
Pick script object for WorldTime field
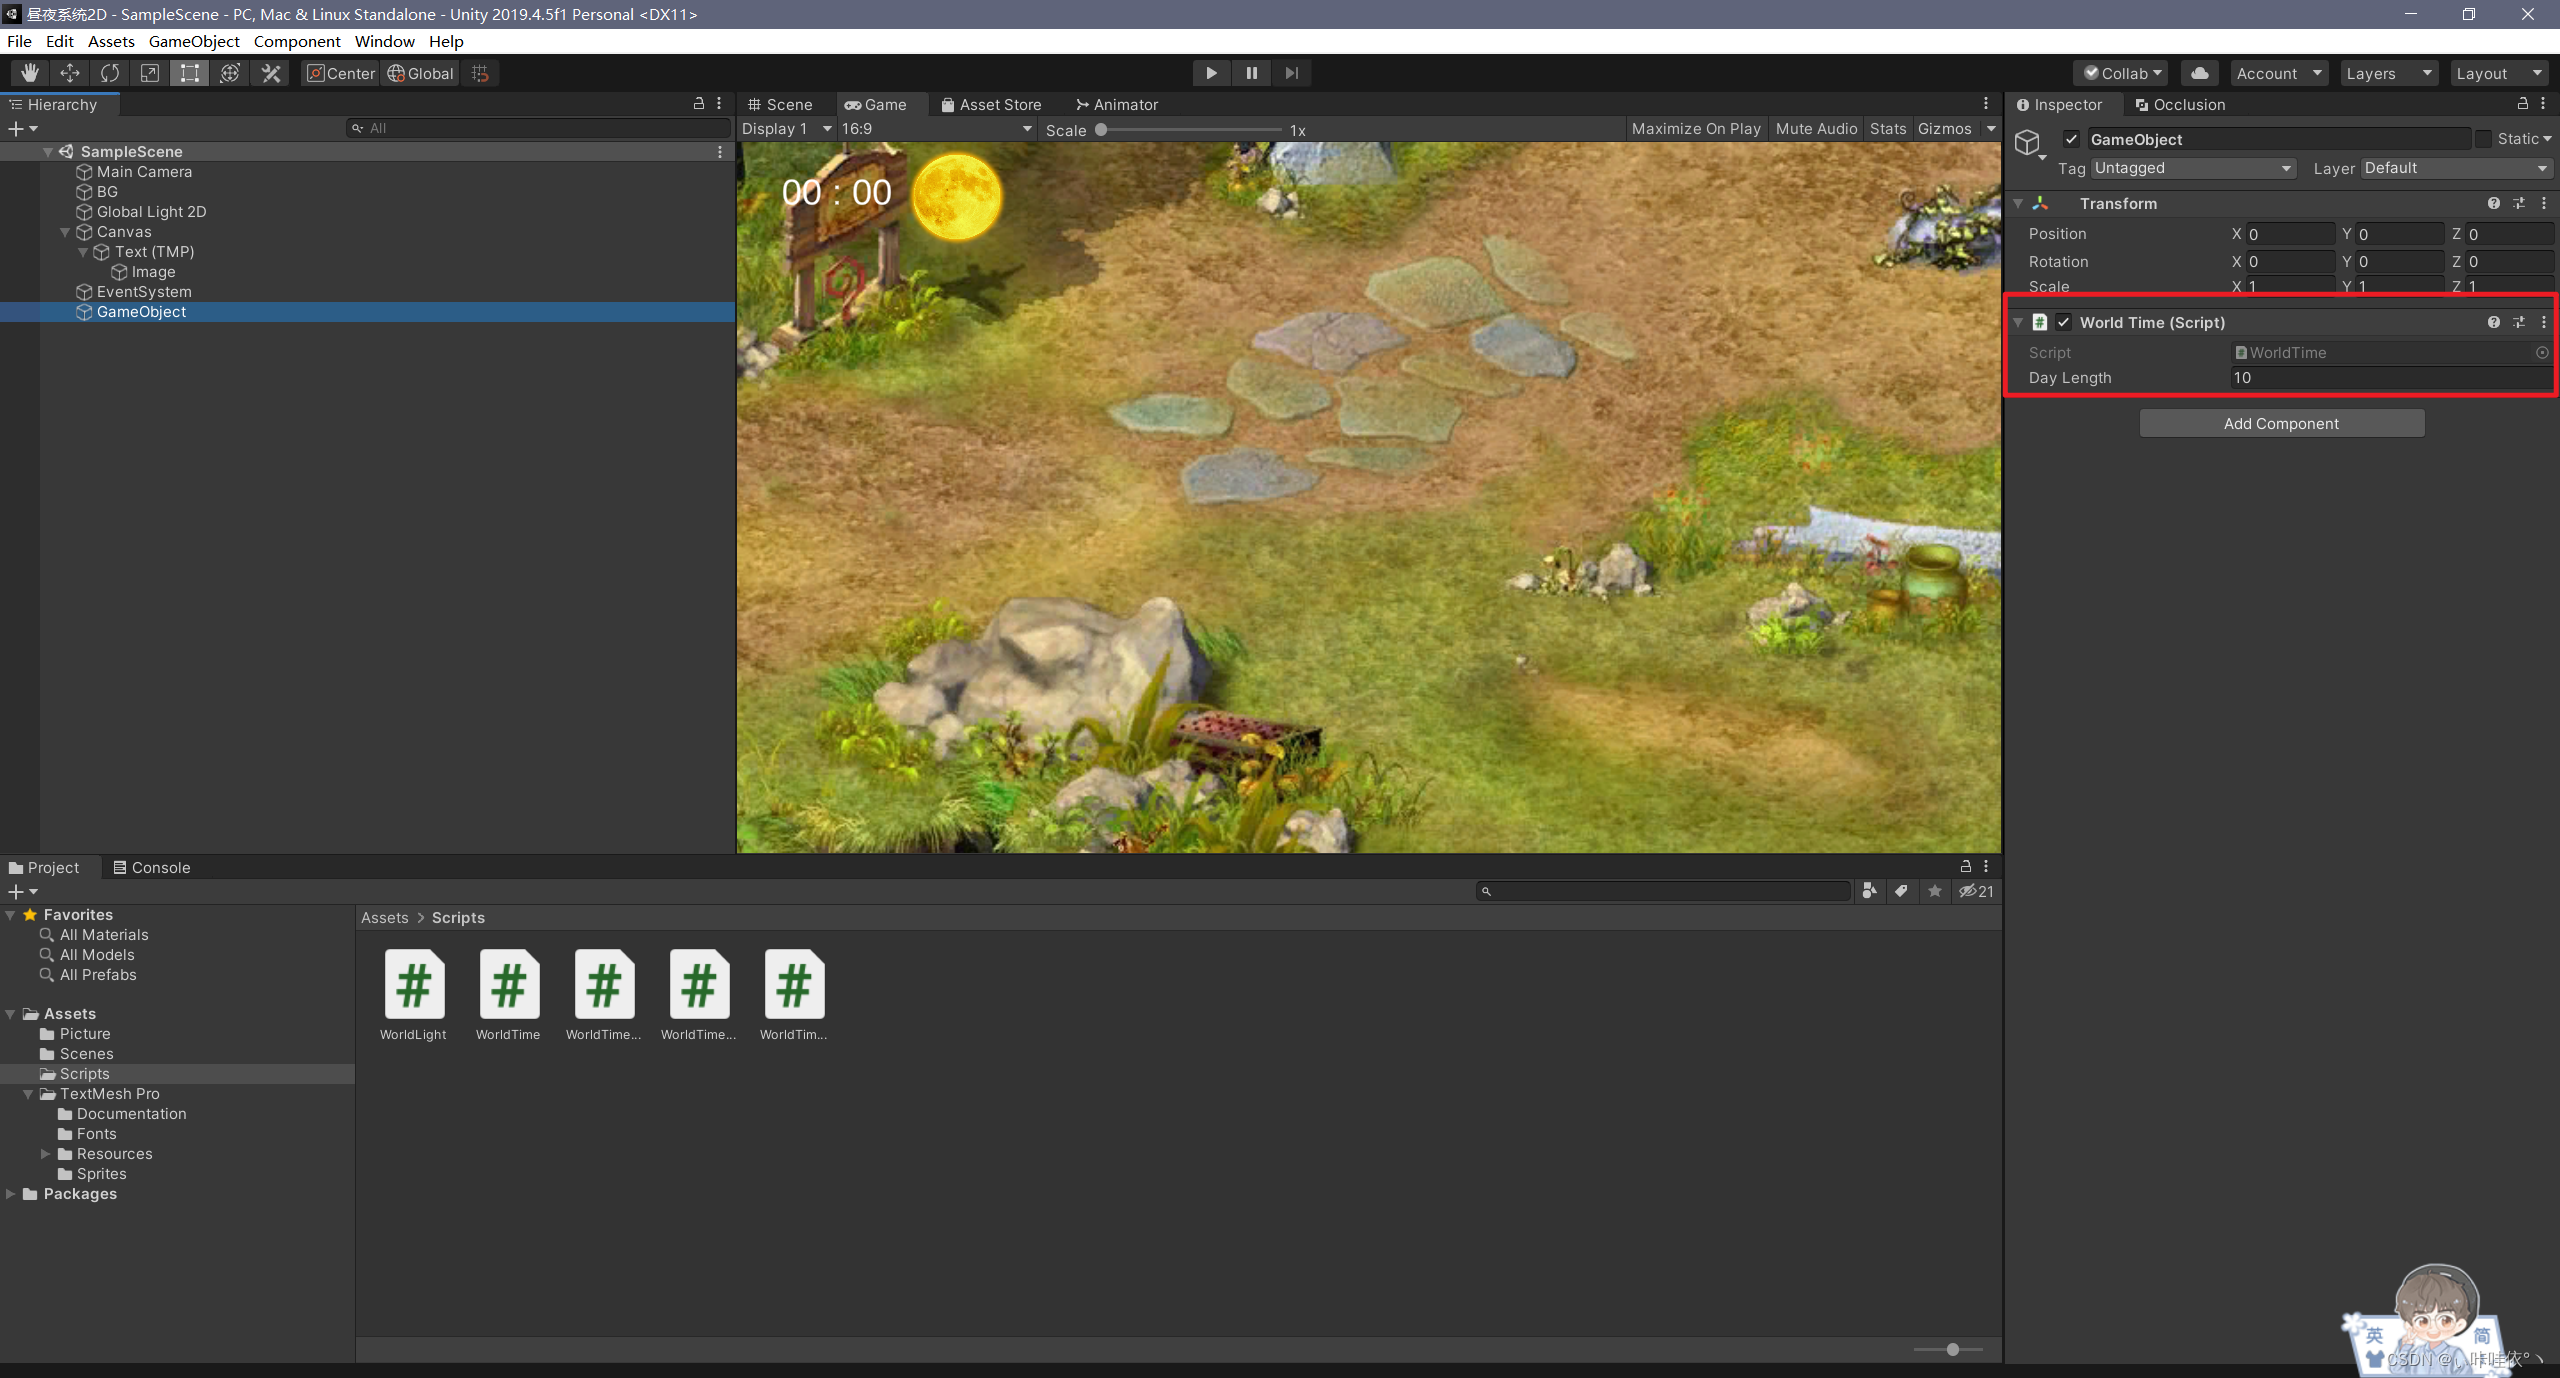coord(2542,352)
